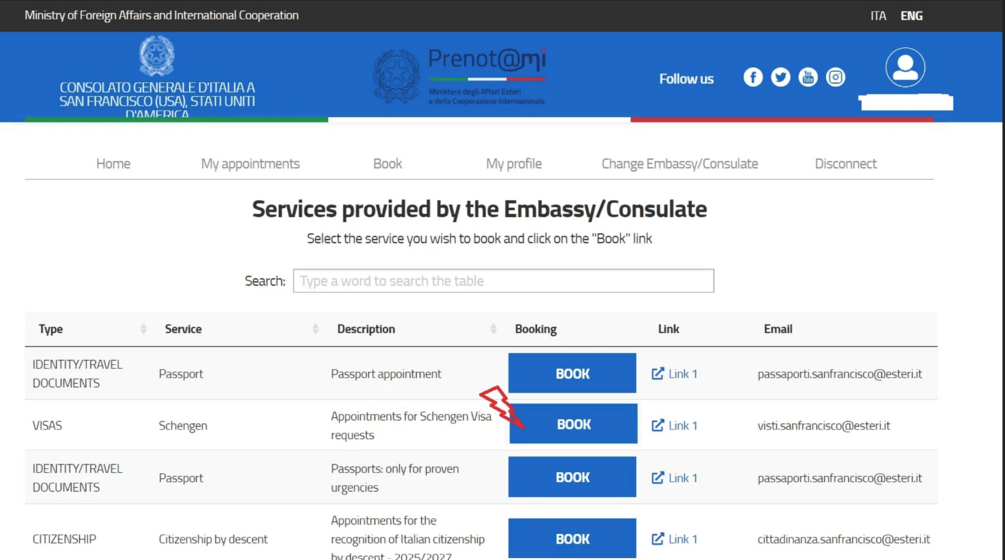Click the Consolato Generale emblem logo
1005x560 pixels.
click(157, 56)
